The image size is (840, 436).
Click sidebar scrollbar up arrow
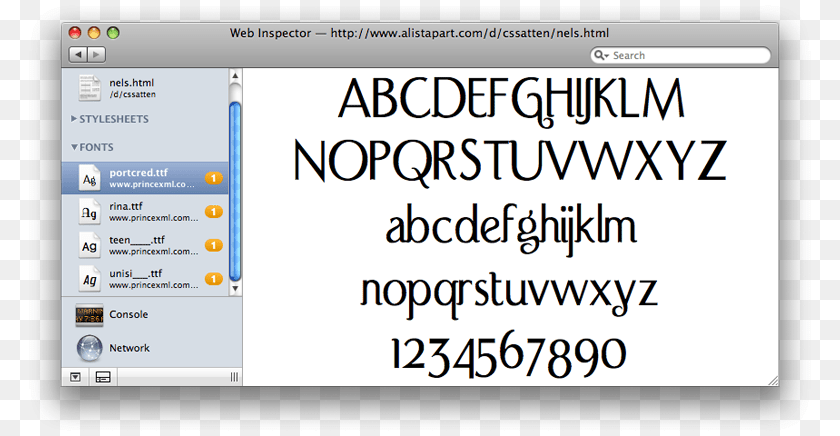pos(235,76)
